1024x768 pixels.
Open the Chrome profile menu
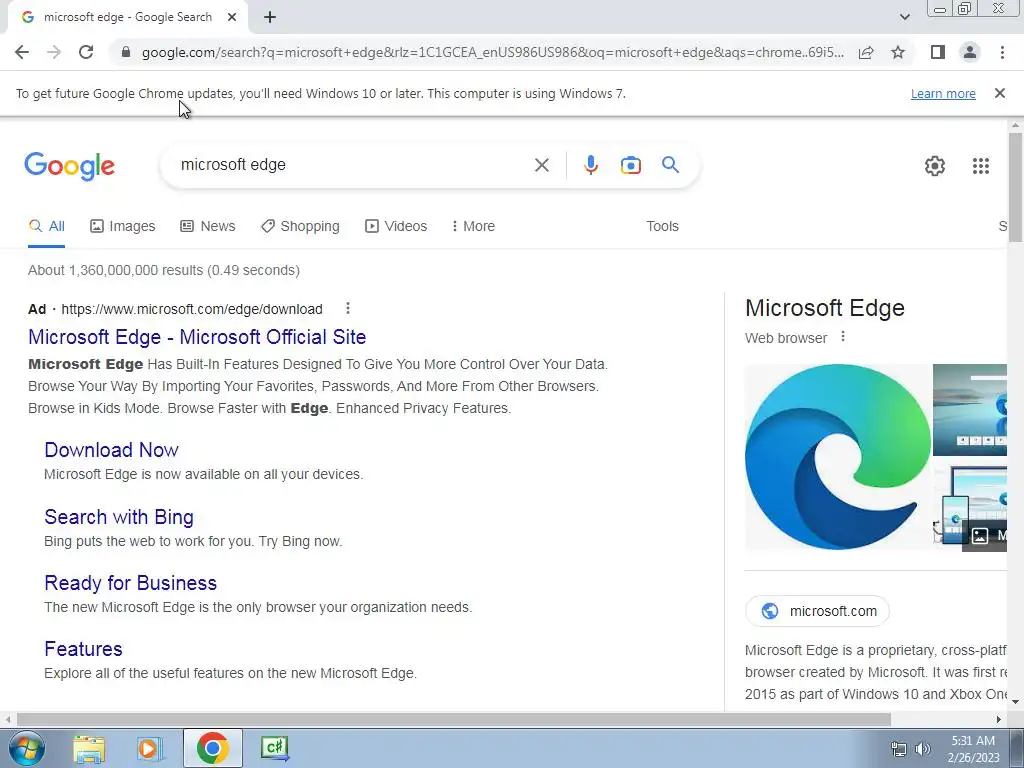(x=970, y=52)
